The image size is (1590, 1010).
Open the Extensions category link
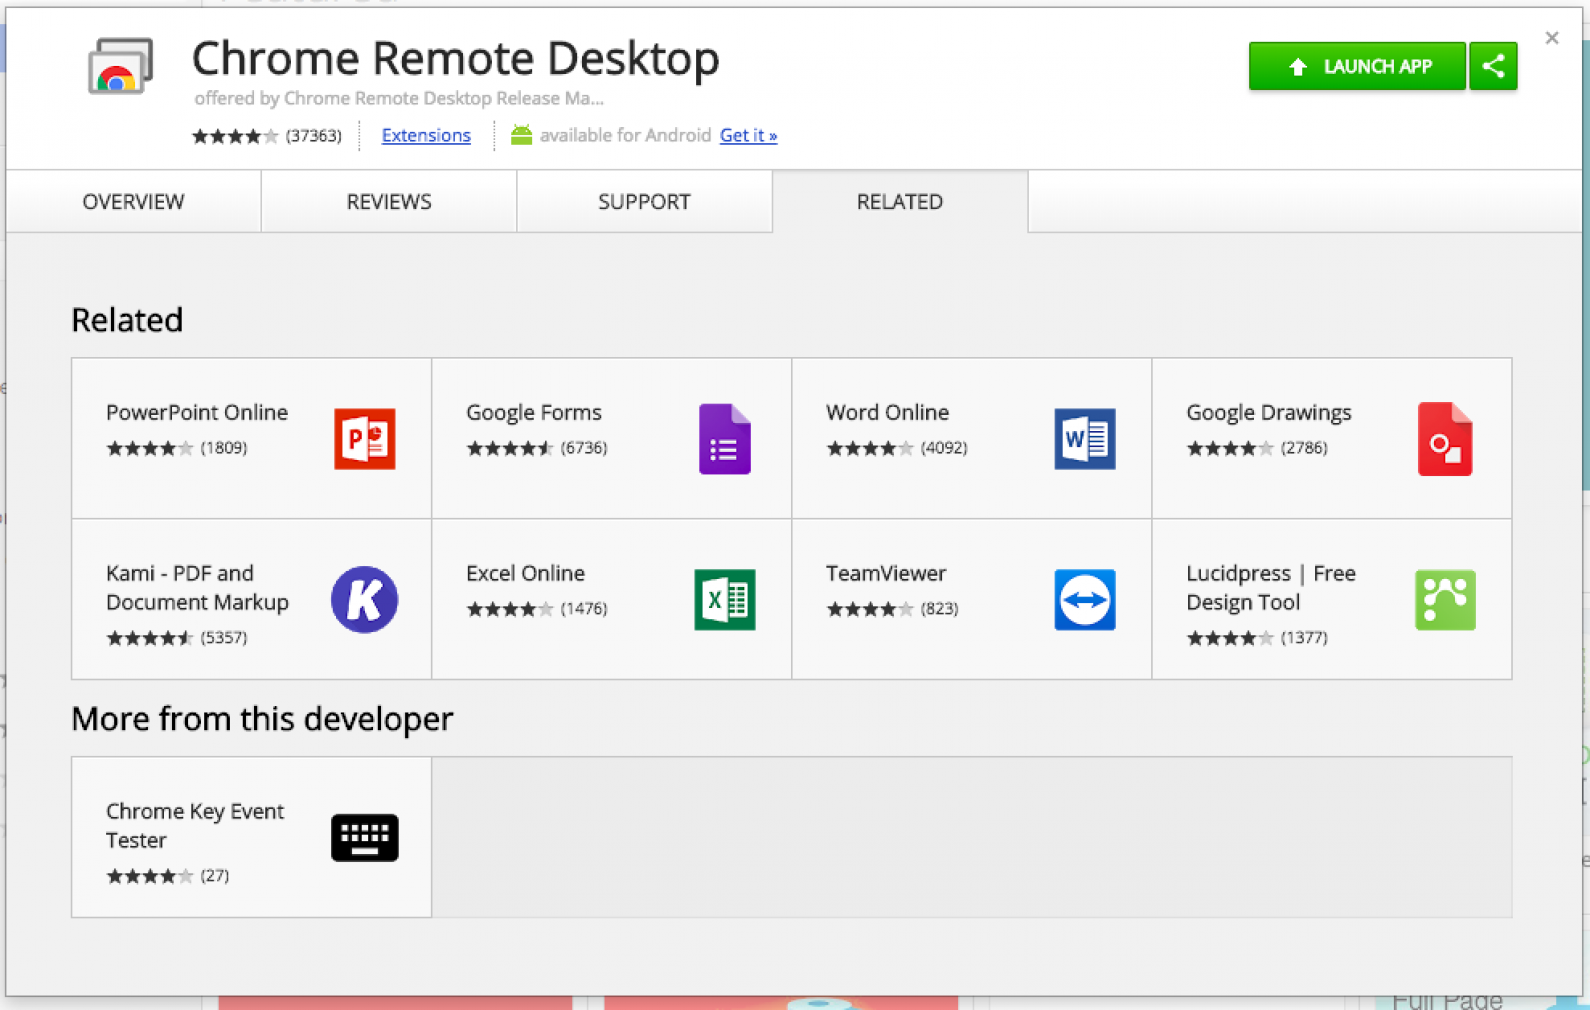pyautogui.click(x=426, y=135)
